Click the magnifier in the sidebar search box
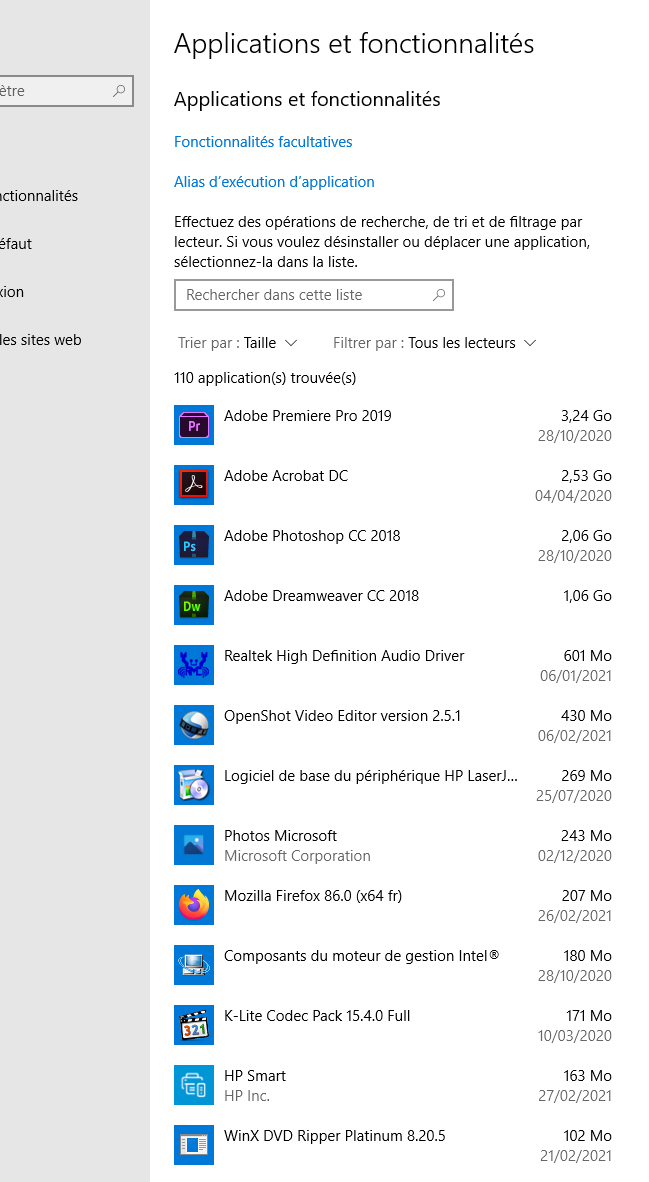This screenshot has height=1182, width=649. [x=118, y=90]
